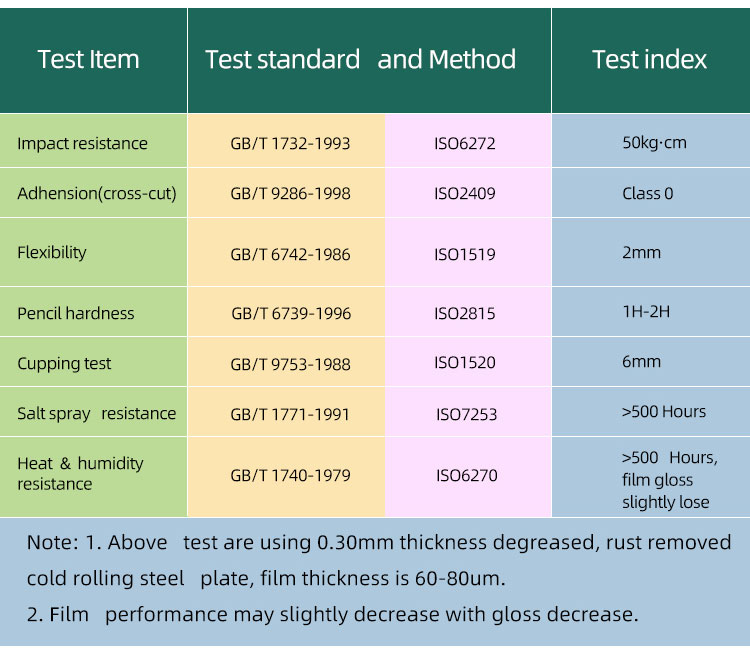Click the 50kg·cm test index value
Image resolution: width=750 pixels, height=653 pixels.
tap(654, 143)
